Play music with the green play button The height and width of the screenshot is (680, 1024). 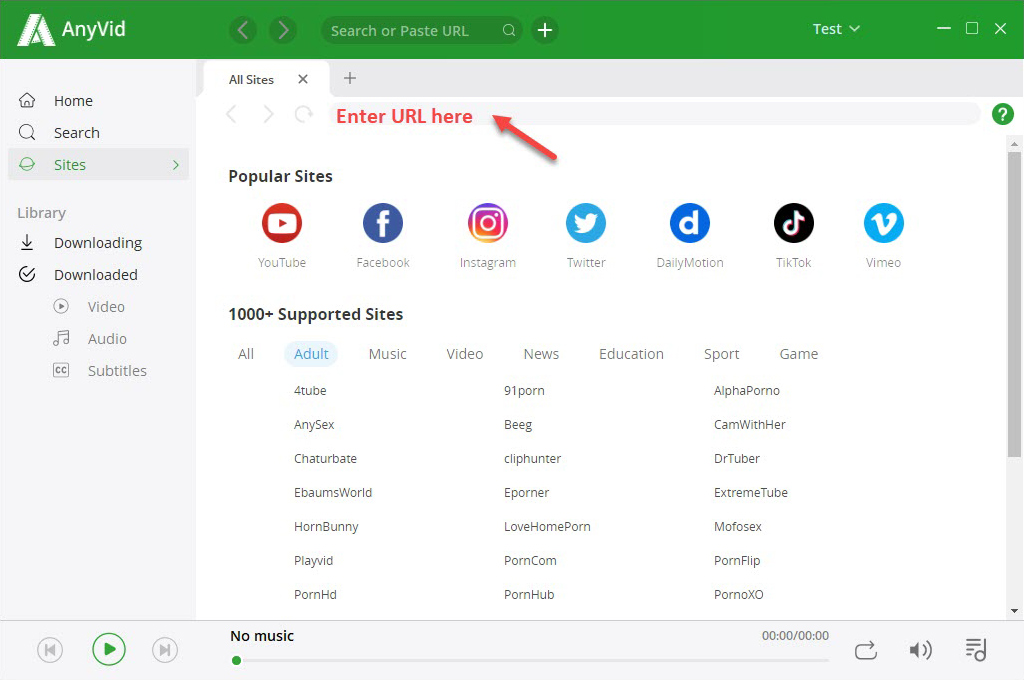(x=108, y=649)
